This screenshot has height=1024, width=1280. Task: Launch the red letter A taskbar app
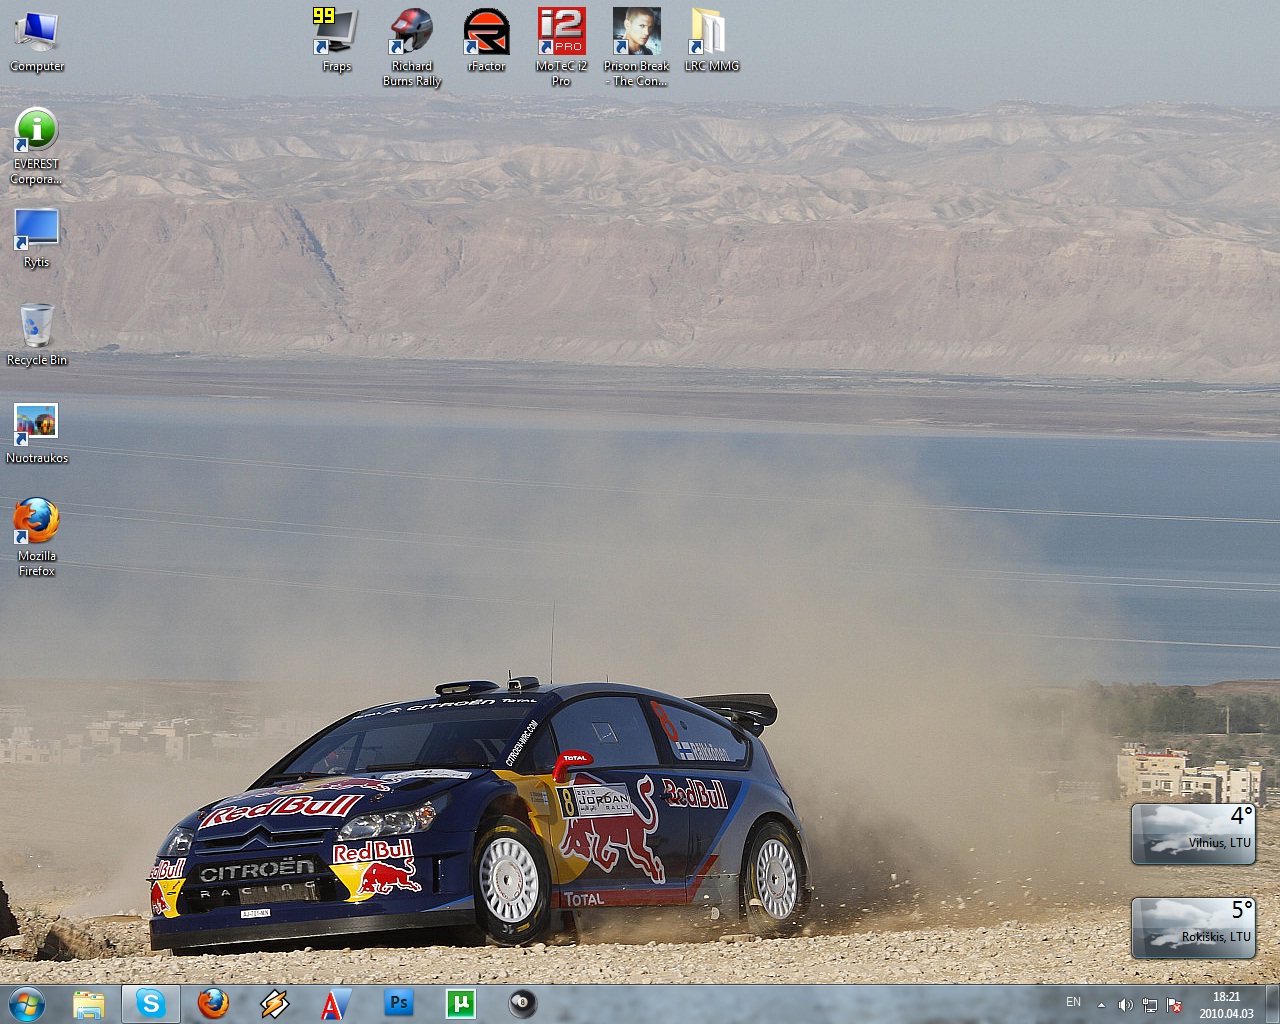[336, 1004]
